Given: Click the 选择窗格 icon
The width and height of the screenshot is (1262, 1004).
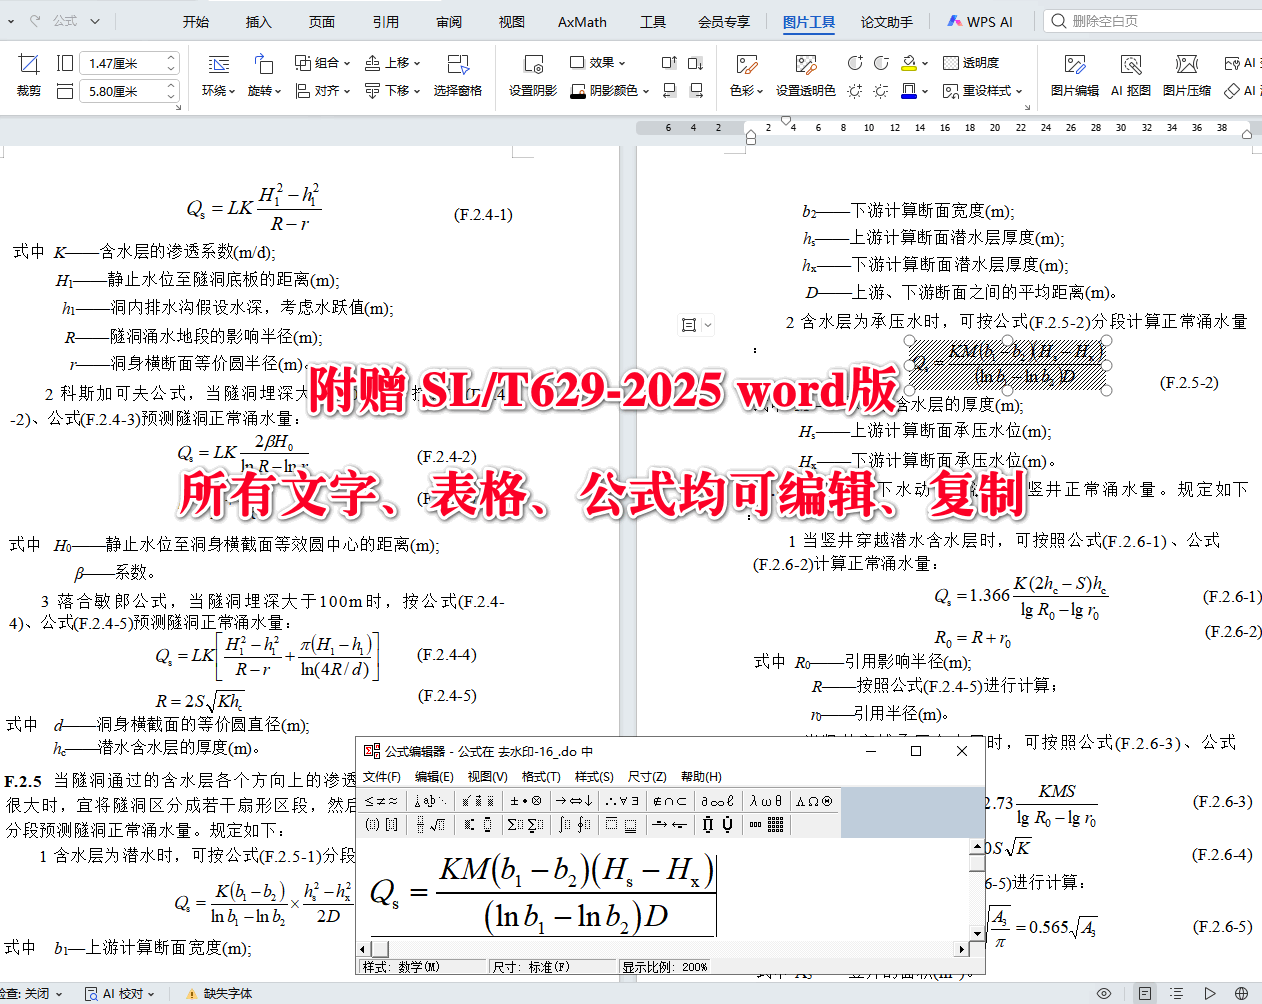Looking at the screenshot, I should tap(458, 75).
